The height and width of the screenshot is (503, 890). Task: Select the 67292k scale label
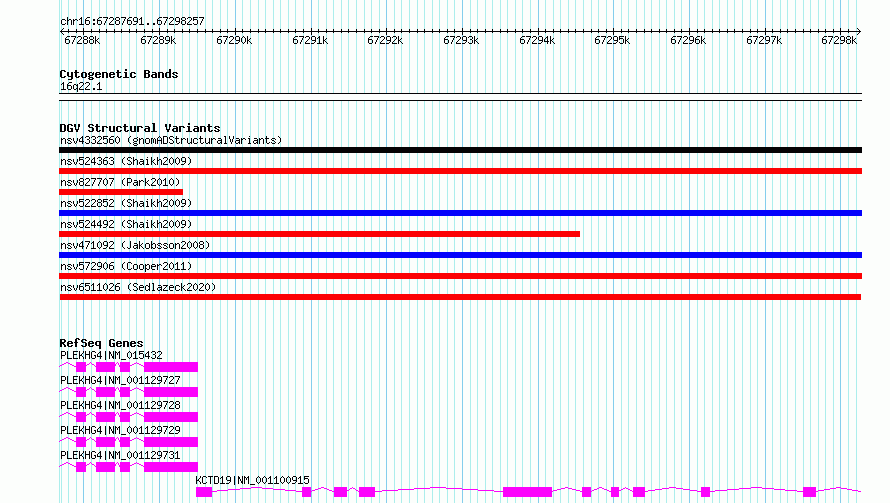[x=385, y=40]
